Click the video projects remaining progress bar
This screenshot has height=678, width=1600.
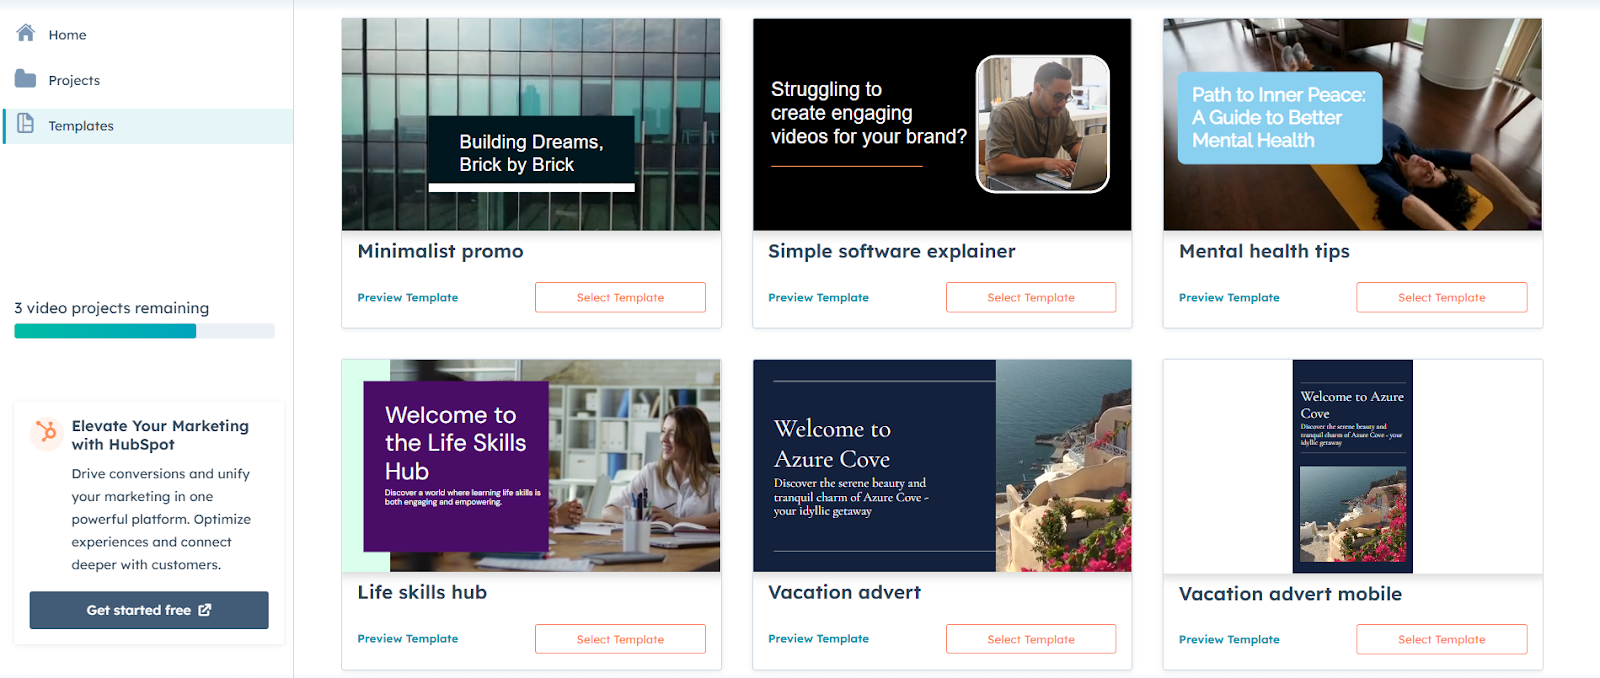click(x=144, y=331)
